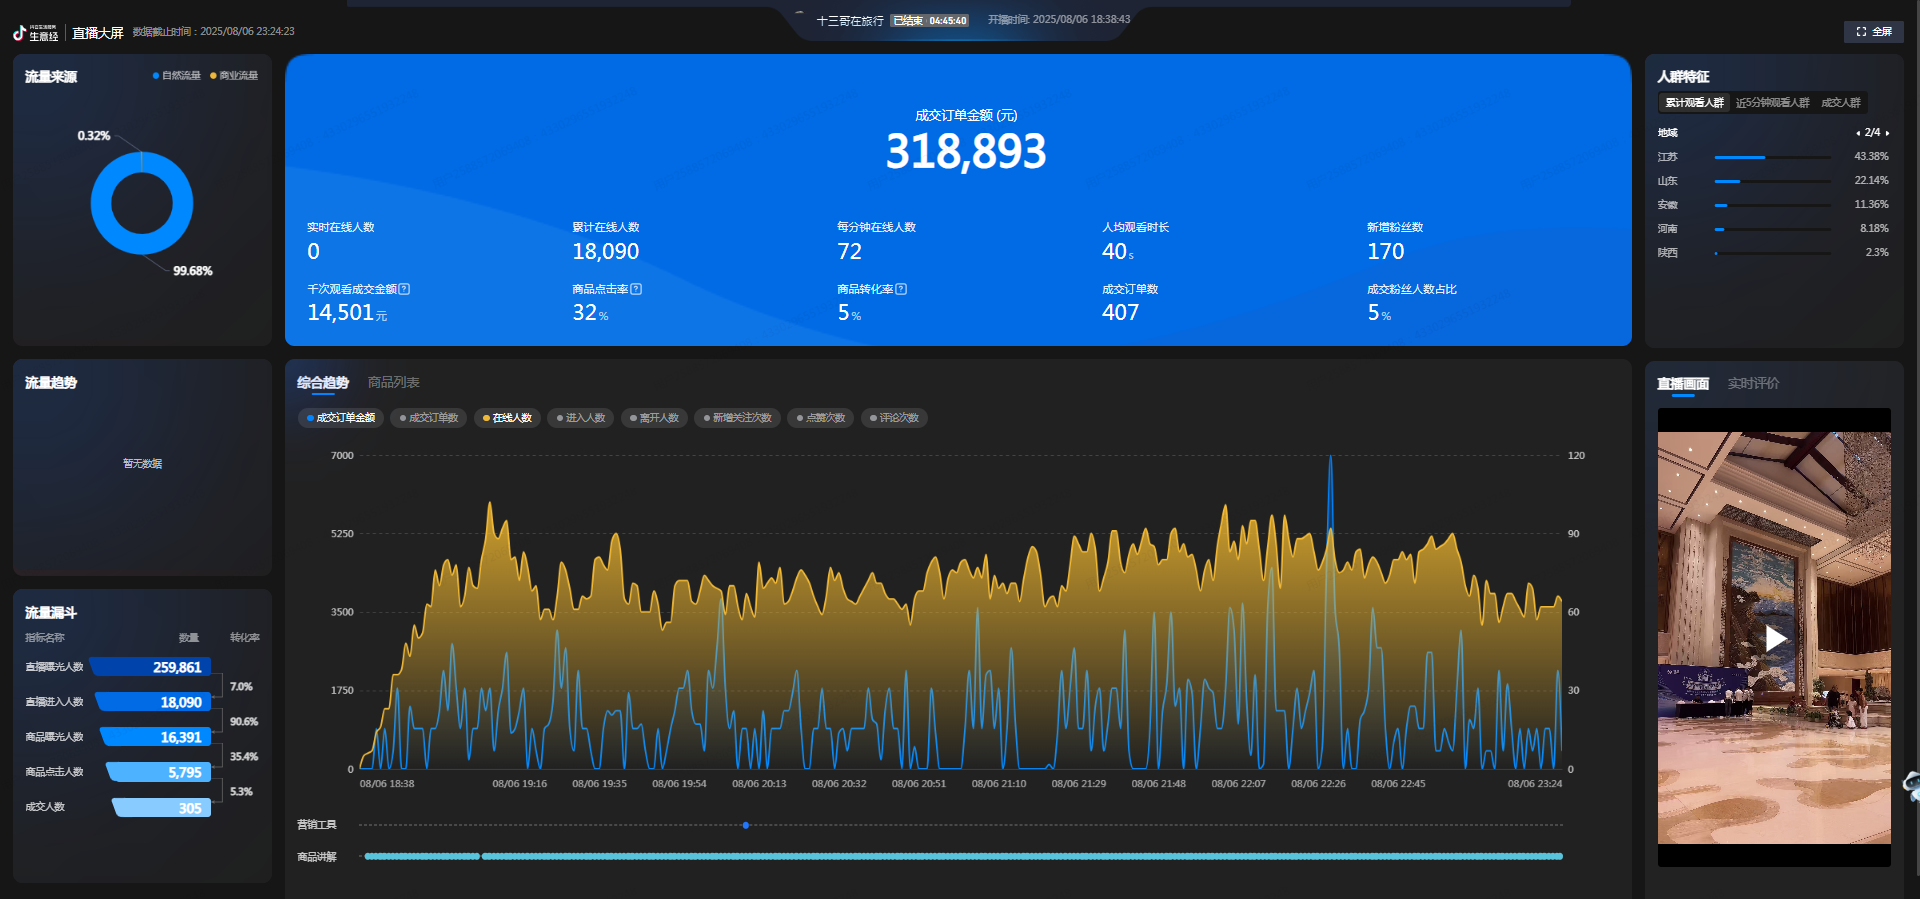The image size is (1920, 899).
Task: Toggle 商业流量 legend in 流量来源
Action: [x=234, y=76]
